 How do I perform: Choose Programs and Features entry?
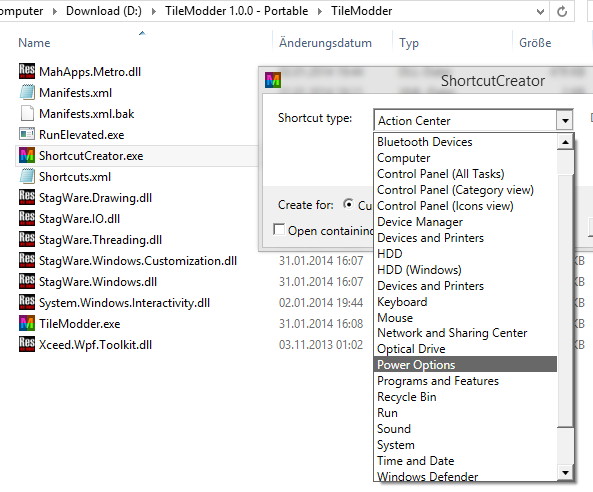point(465,381)
